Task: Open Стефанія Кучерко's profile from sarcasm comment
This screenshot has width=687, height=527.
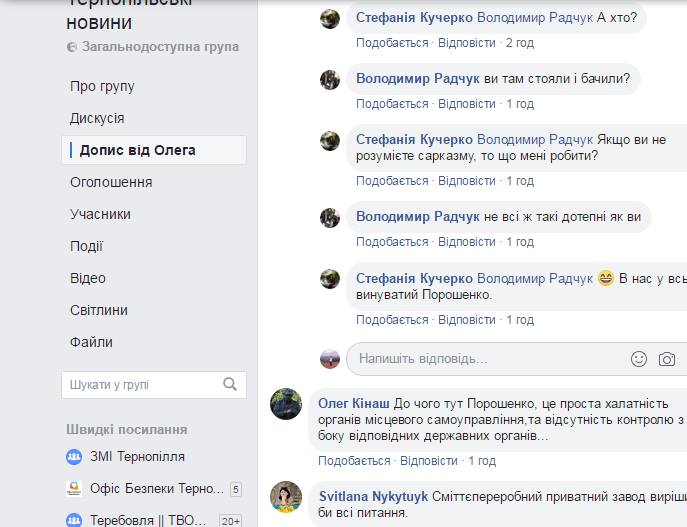Action: coord(414,139)
